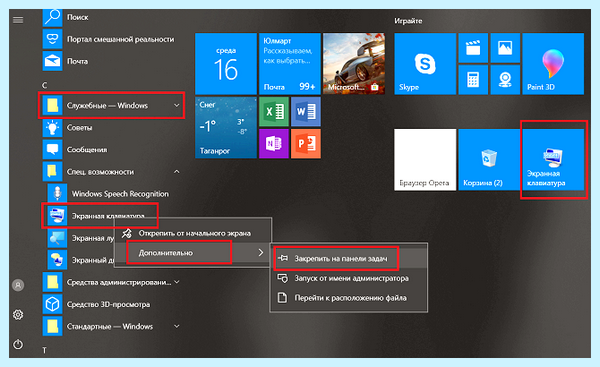Image resolution: width=600 pixels, height=367 pixels.
Task: Click the power button icon
Action: (18, 344)
